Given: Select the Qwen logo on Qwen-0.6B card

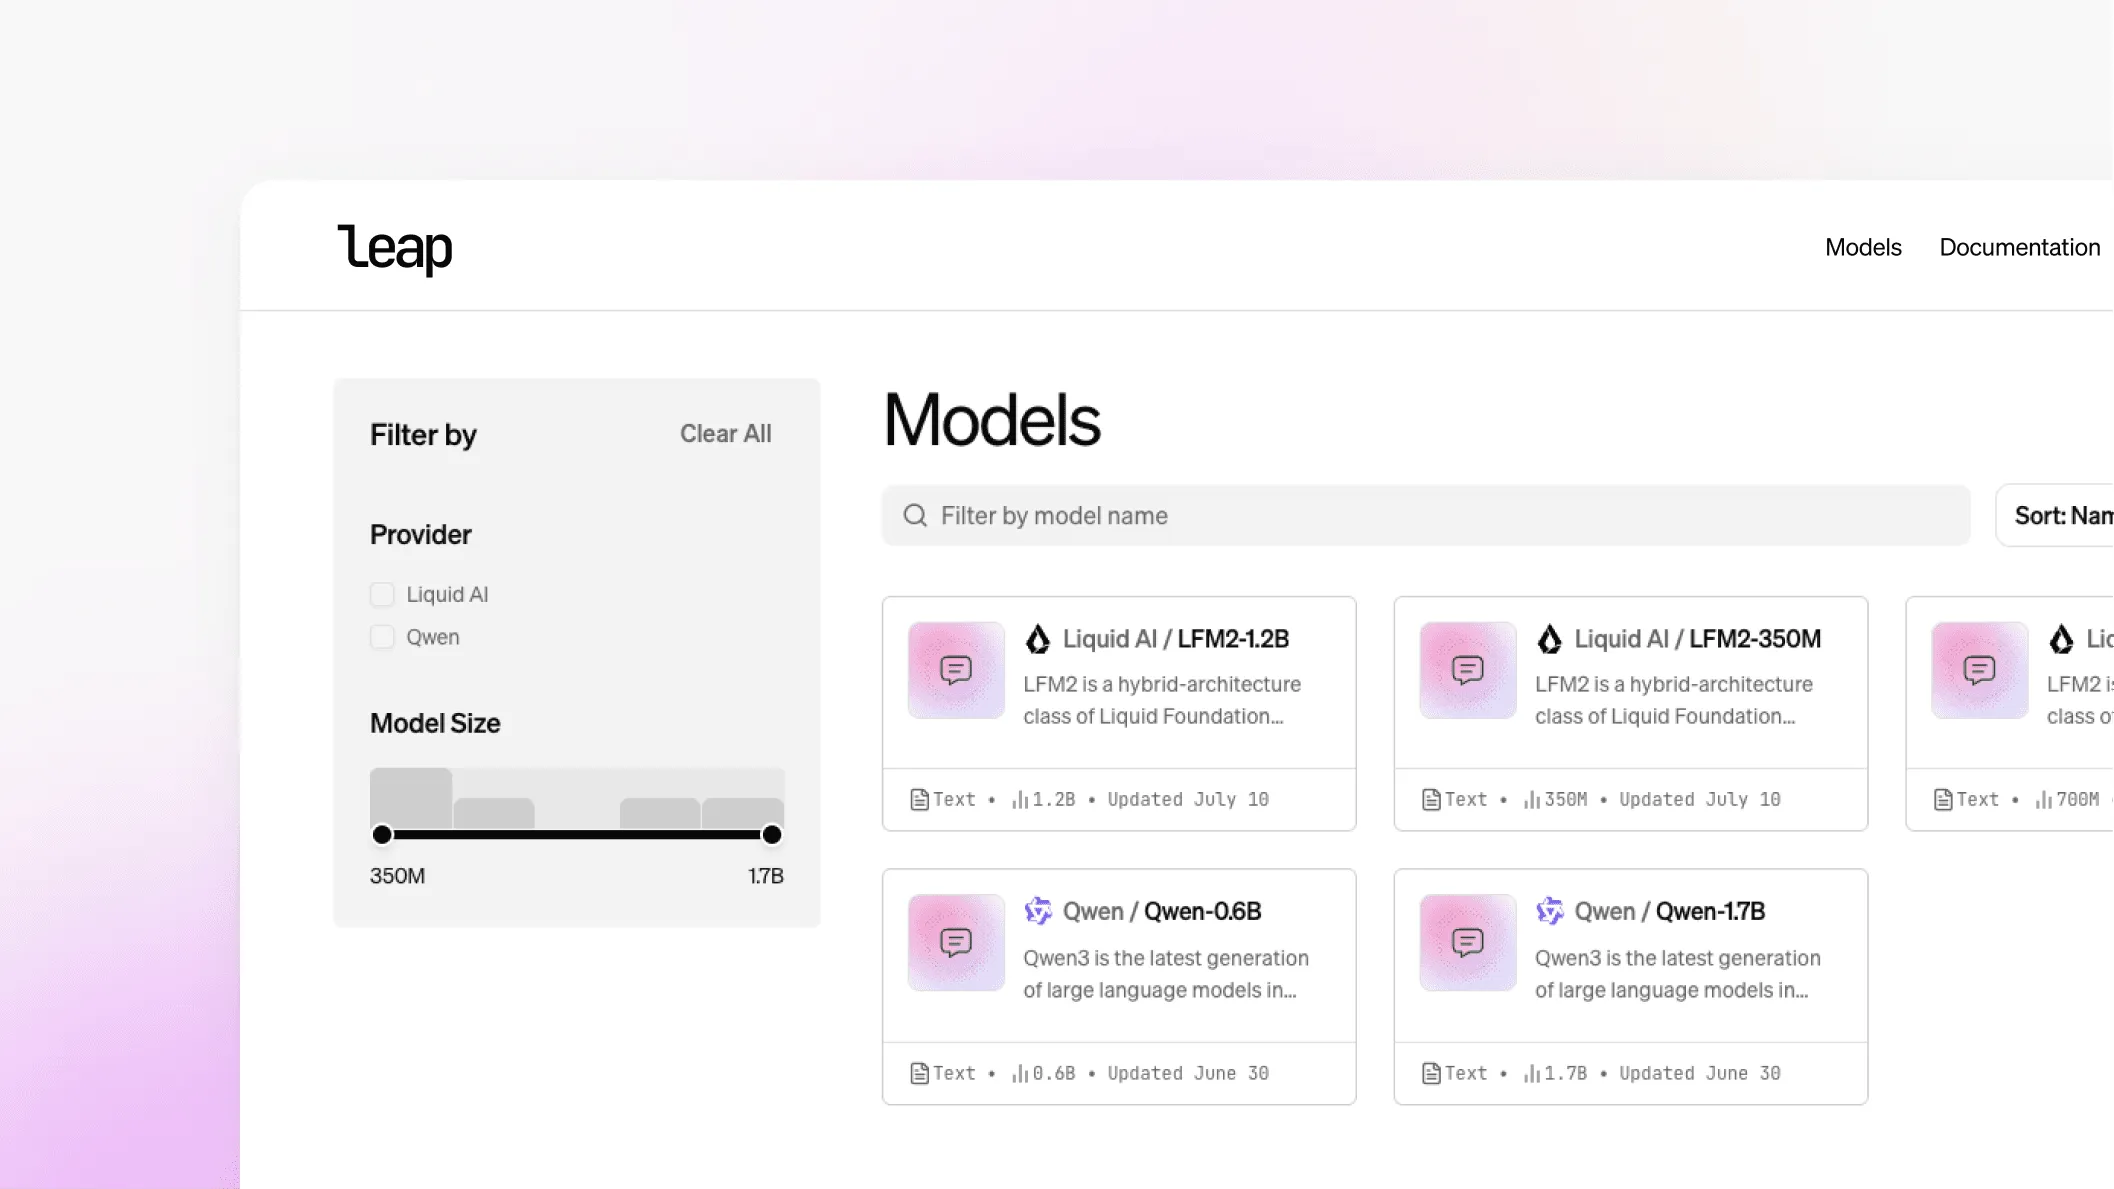Looking at the screenshot, I should 1039,911.
